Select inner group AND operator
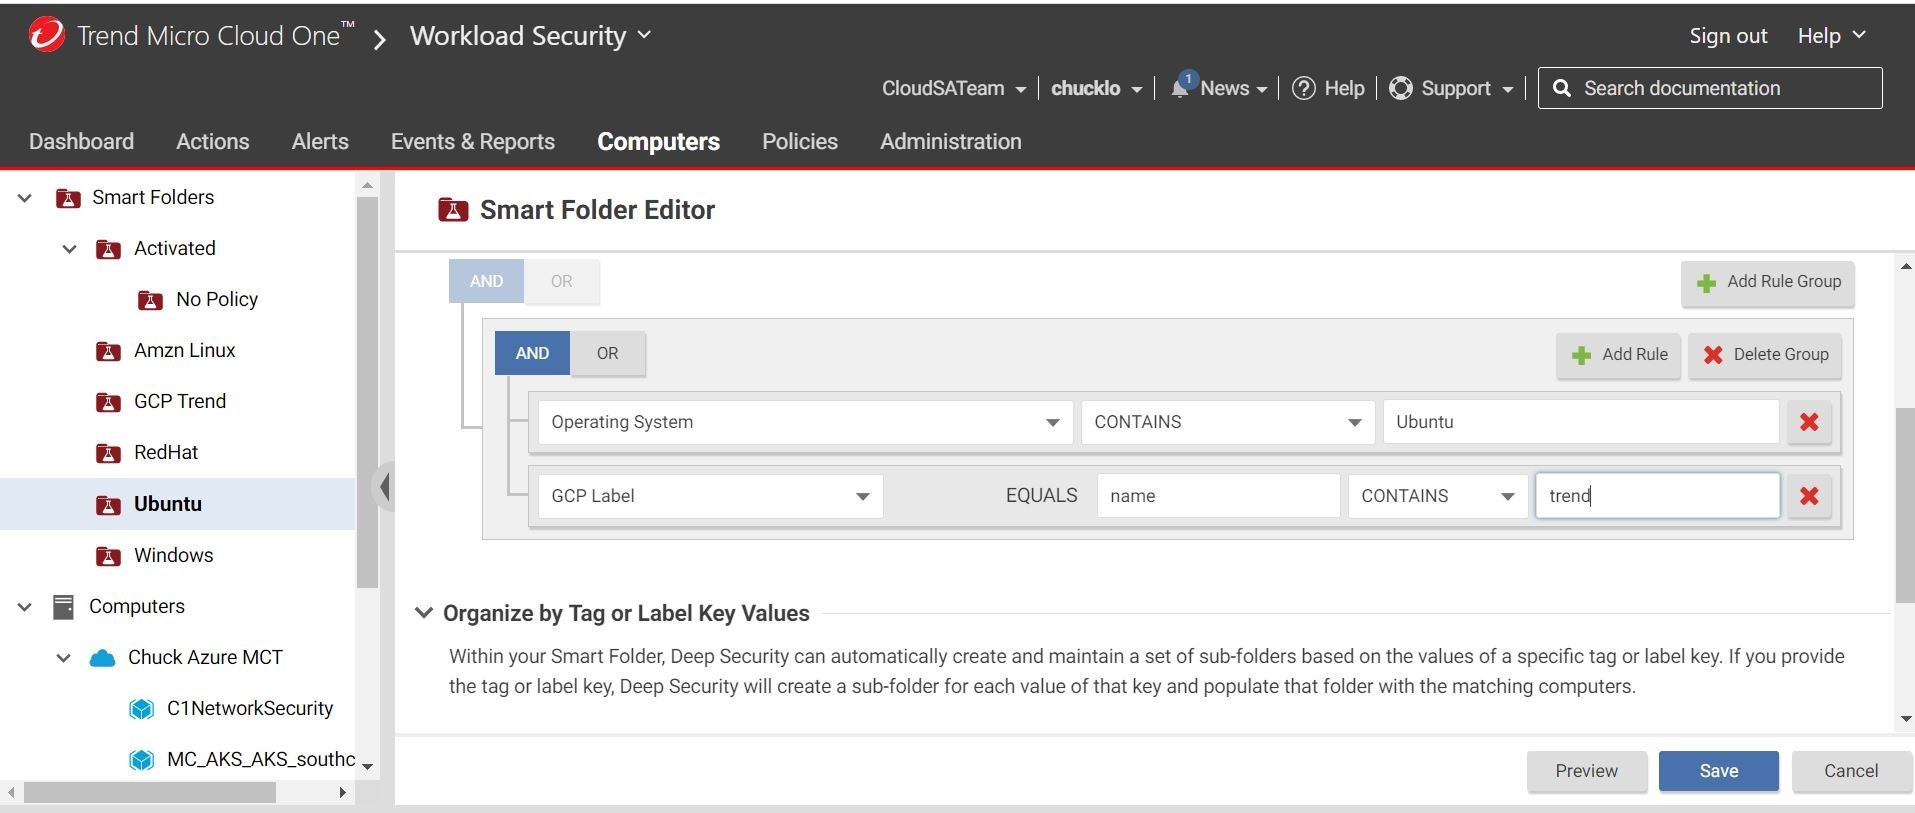Viewport: 1915px width, 813px height. pyautogui.click(x=532, y=353)
